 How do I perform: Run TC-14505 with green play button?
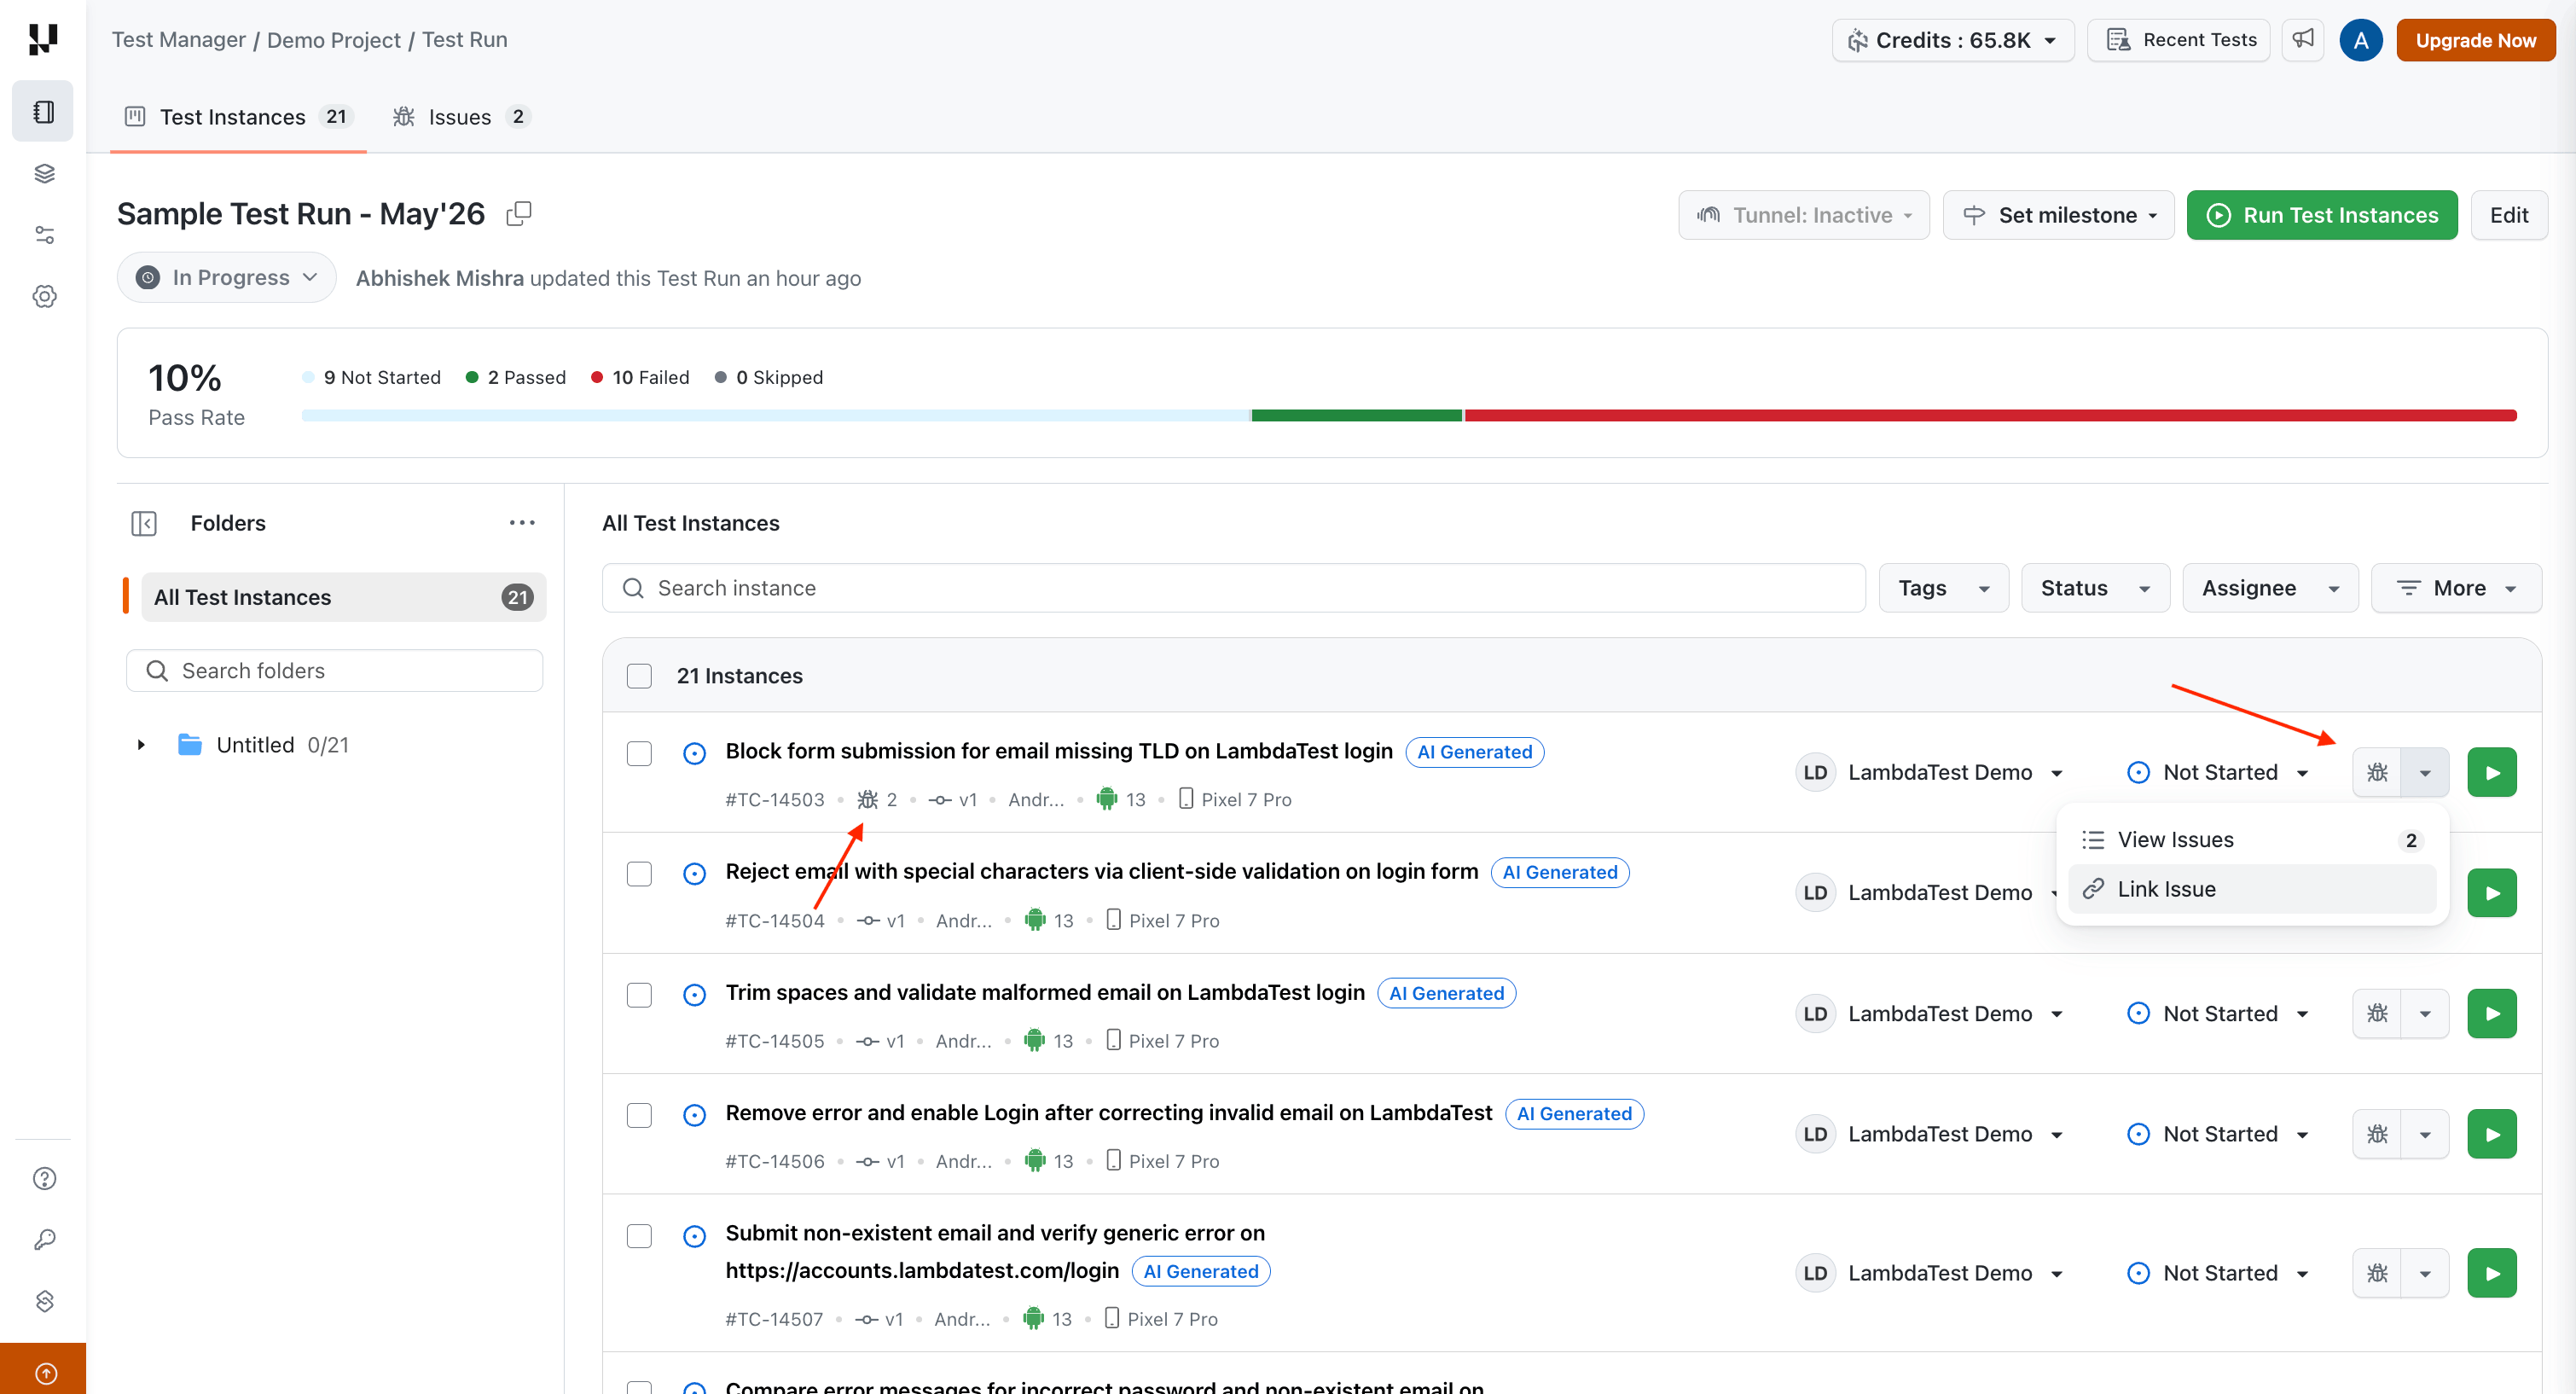[x=2491, y=1013]
